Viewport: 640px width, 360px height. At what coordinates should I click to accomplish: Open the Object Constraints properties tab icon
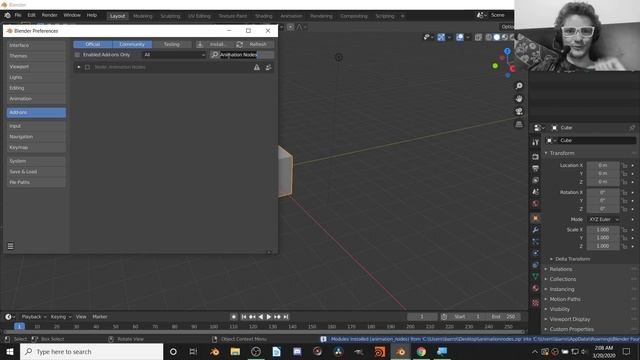[536, 265]
